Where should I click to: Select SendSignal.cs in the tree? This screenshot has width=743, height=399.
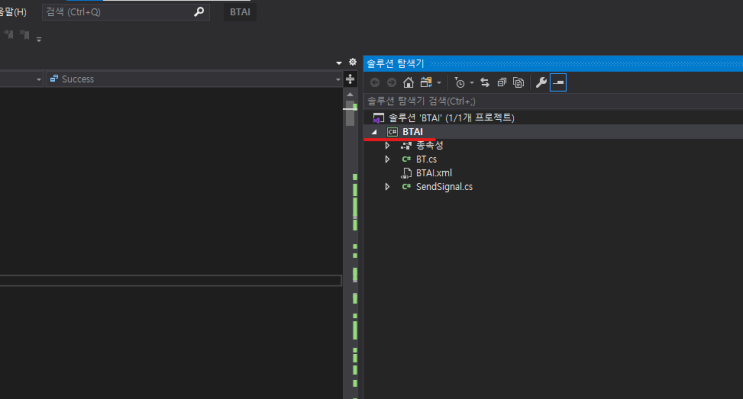[x=444, y=187]
